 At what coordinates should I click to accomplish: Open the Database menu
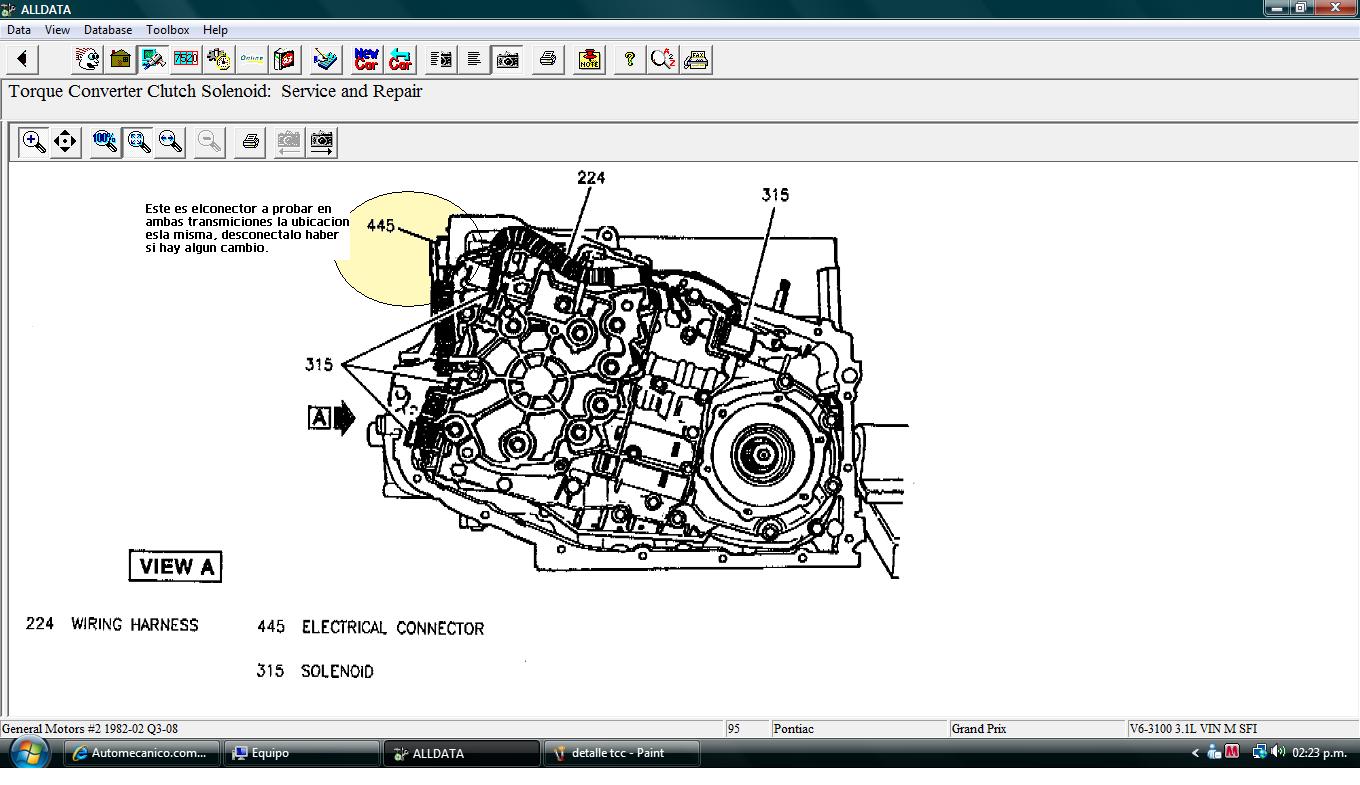(108, 30)
